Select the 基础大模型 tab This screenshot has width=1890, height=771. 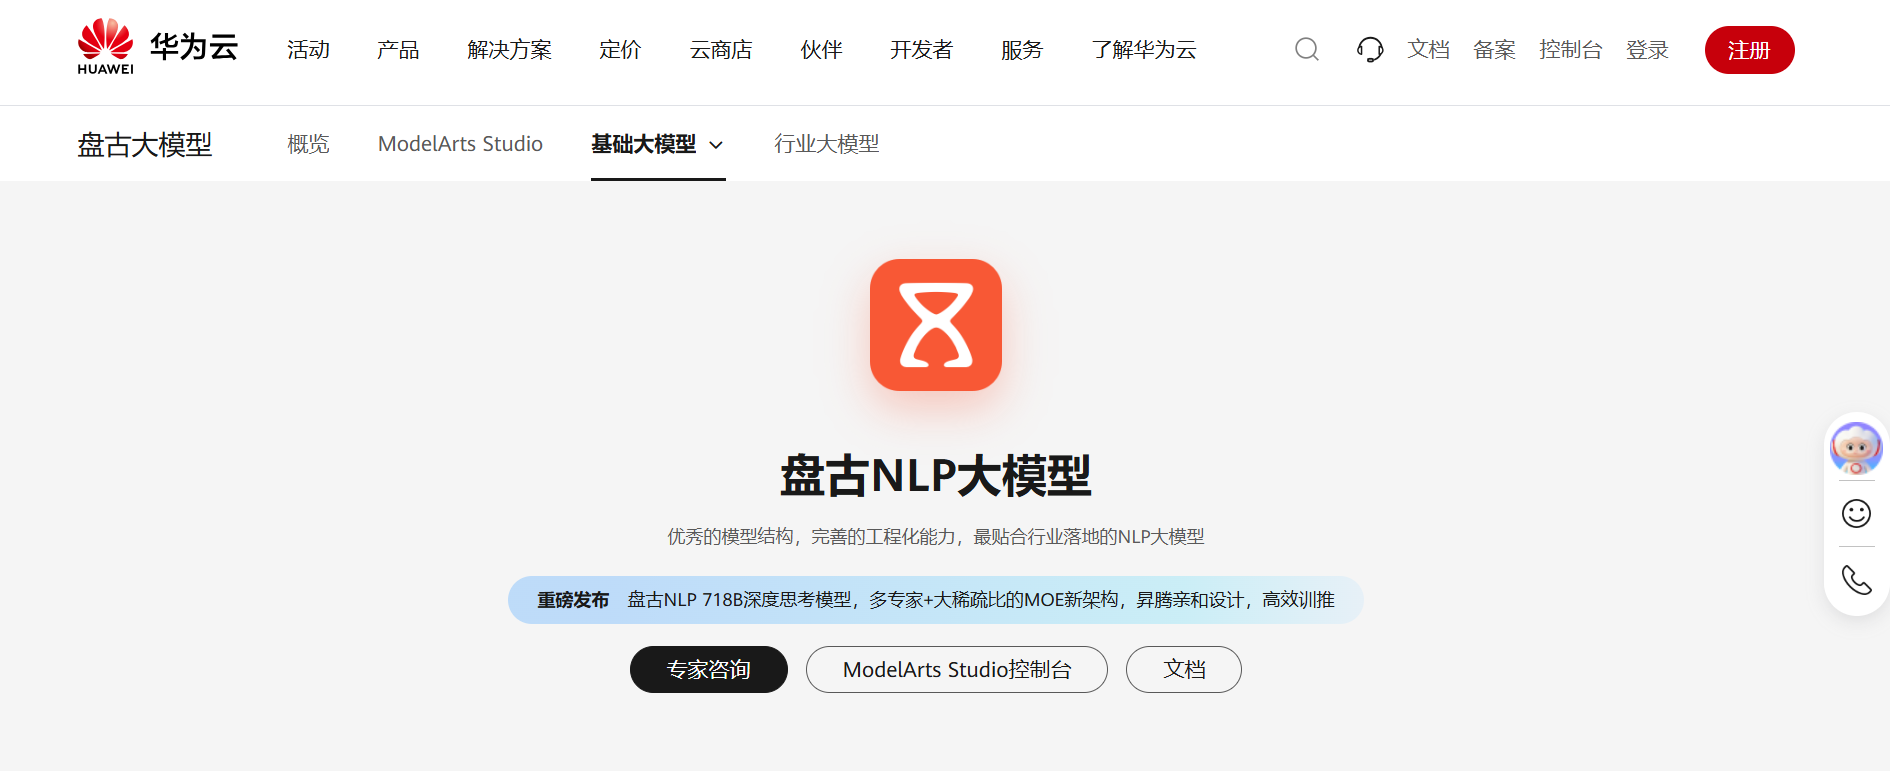[643, 144]
